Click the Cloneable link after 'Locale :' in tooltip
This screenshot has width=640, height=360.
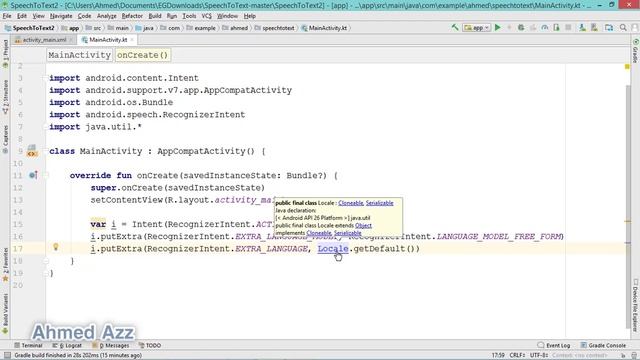pyautogui.click(x=351, y=203)
